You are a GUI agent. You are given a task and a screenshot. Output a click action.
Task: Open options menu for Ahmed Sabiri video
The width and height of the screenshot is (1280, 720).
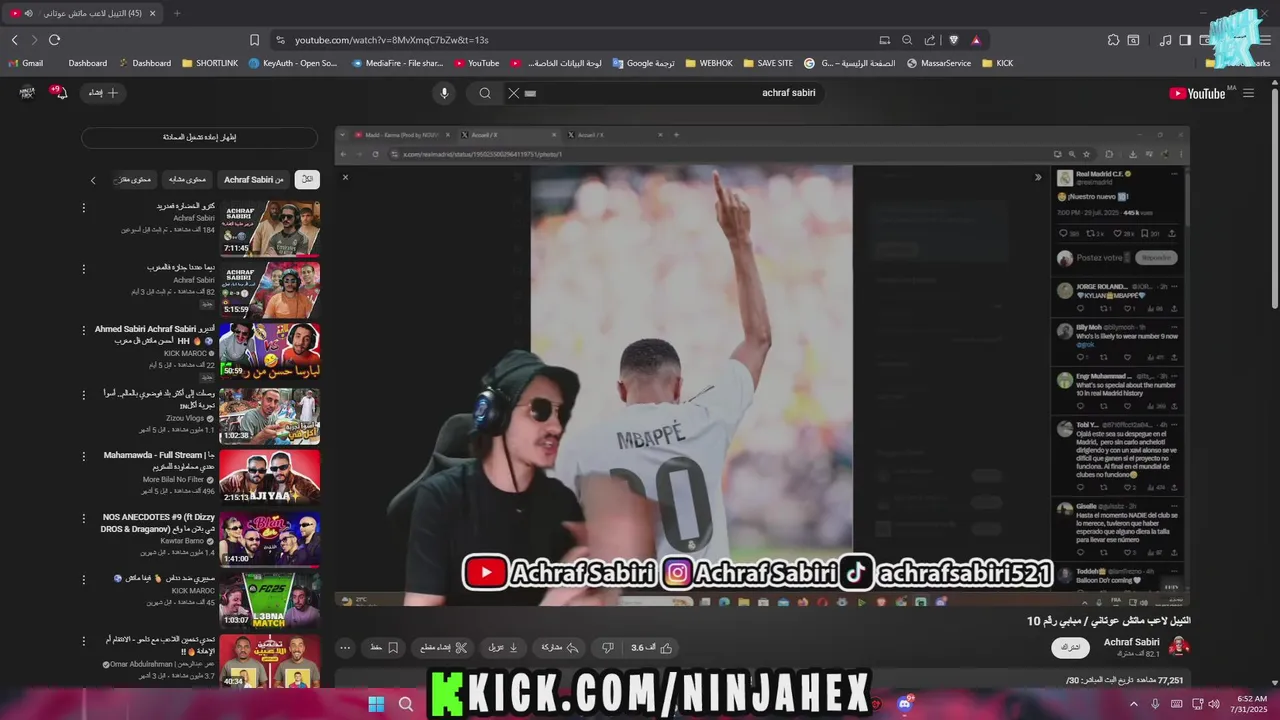84,330
